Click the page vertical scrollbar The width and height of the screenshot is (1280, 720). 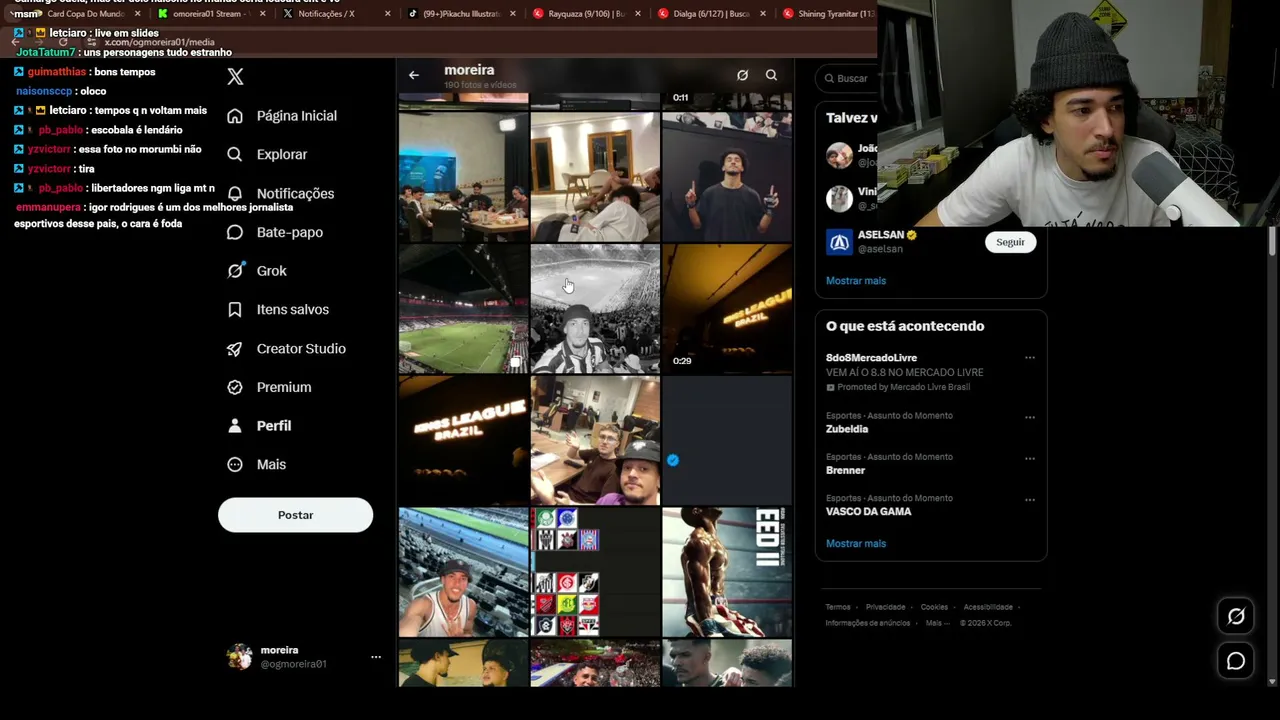click(x=1272, y=240)
